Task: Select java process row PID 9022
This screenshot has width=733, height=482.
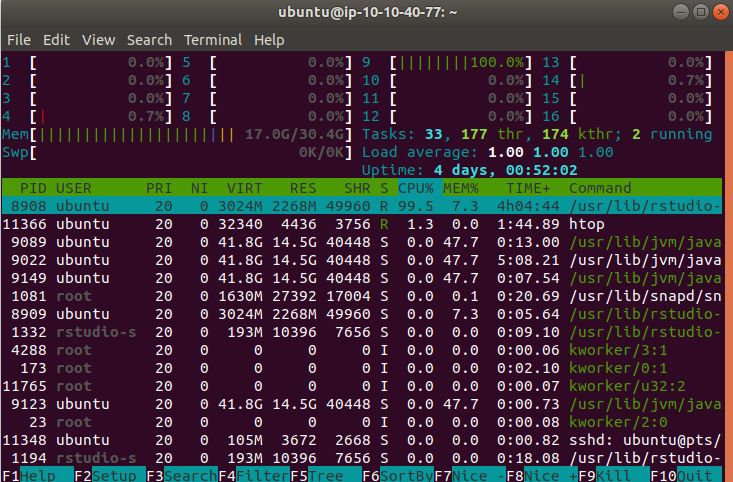Action: click(362, 260)
